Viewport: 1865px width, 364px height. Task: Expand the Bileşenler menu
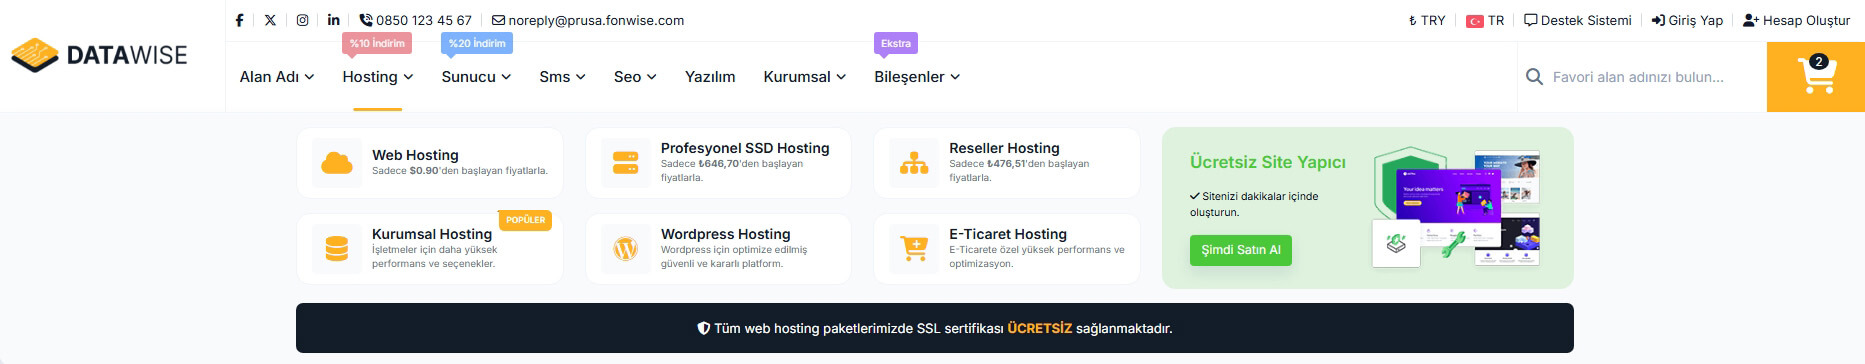point(917,77)
